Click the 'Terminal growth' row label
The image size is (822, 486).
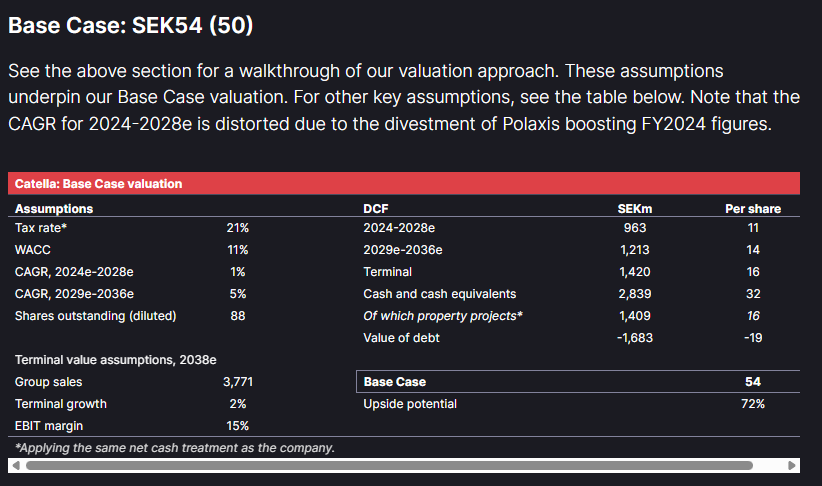click(61, 404)
